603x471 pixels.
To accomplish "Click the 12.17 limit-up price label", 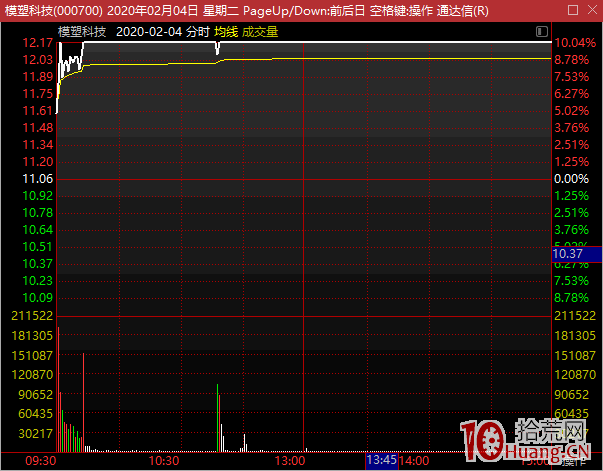I will (x=38, y=43).
